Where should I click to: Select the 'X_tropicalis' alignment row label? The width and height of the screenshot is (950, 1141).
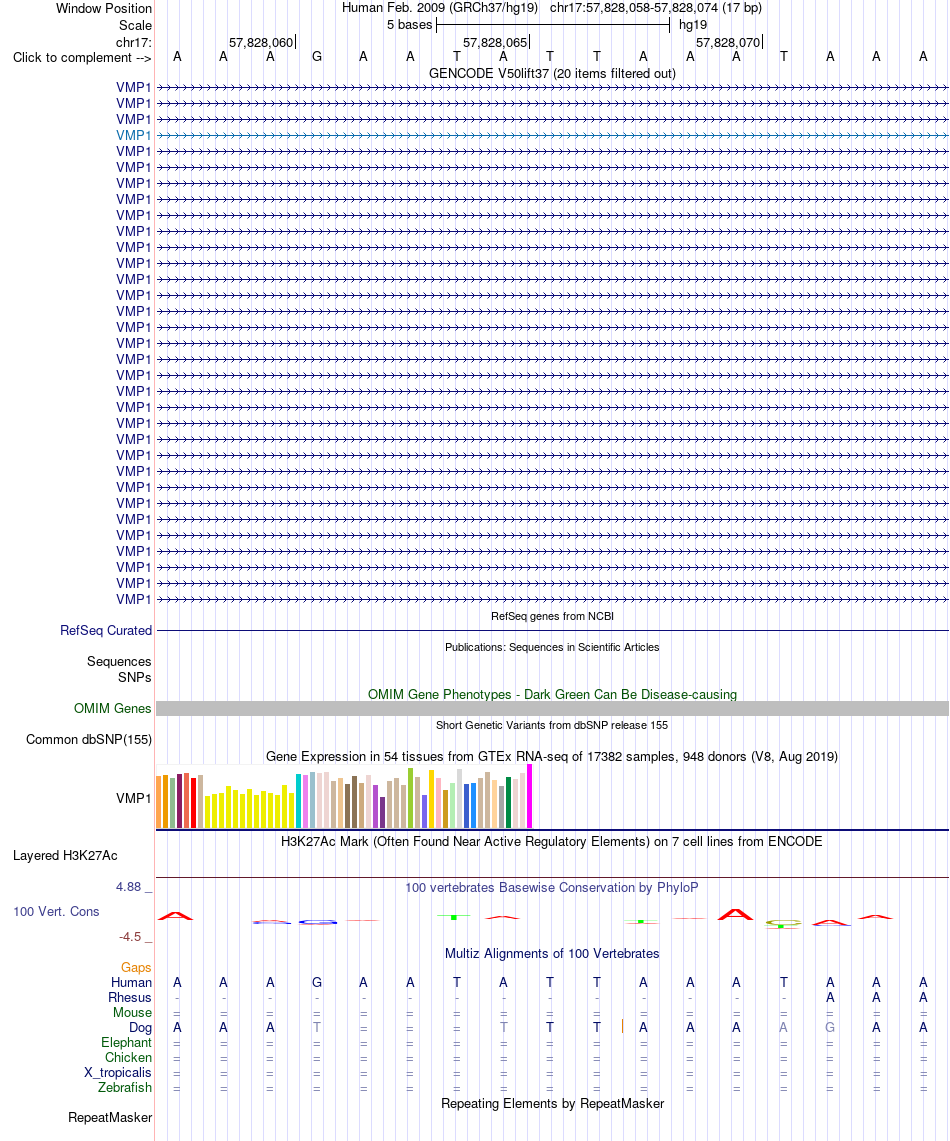point(118,1073)
